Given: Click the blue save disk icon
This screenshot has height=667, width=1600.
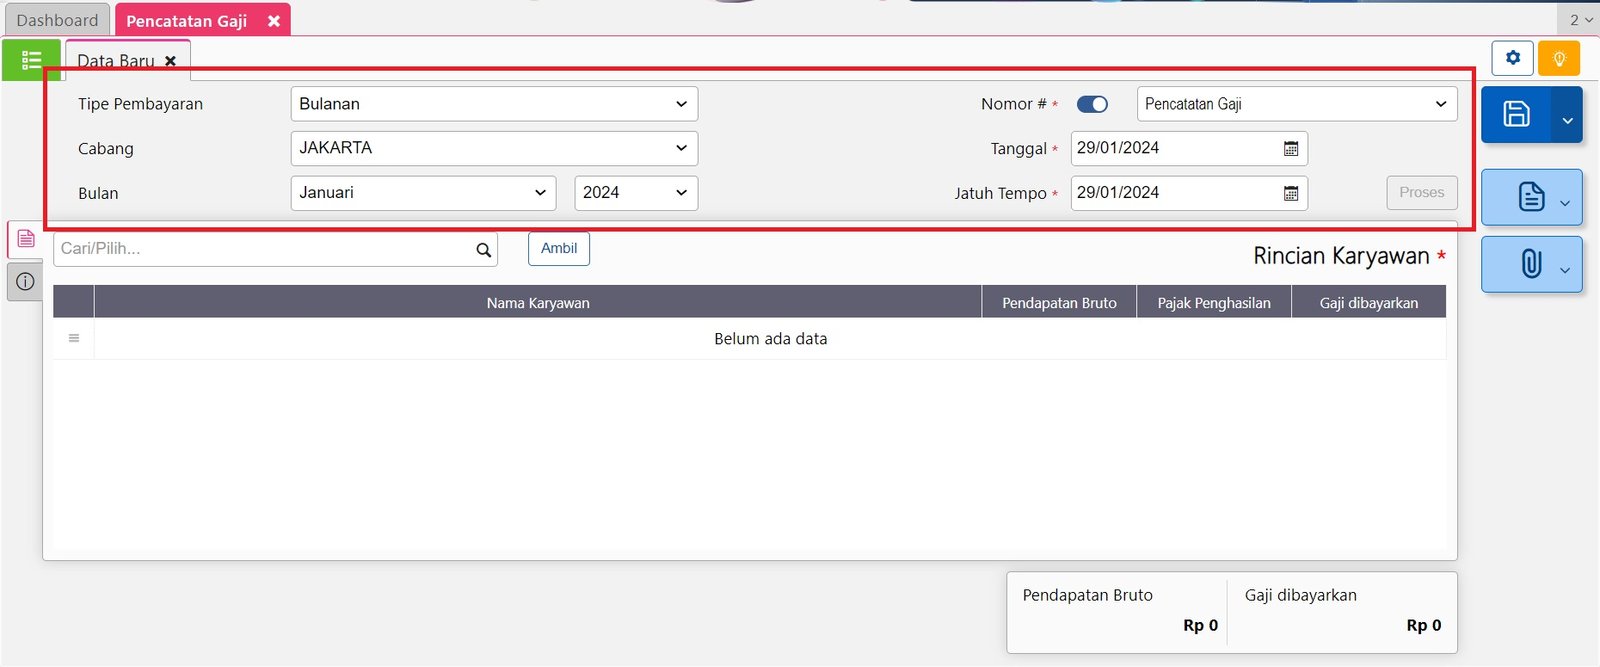Looking at the screenshot, I should 1516,114.
